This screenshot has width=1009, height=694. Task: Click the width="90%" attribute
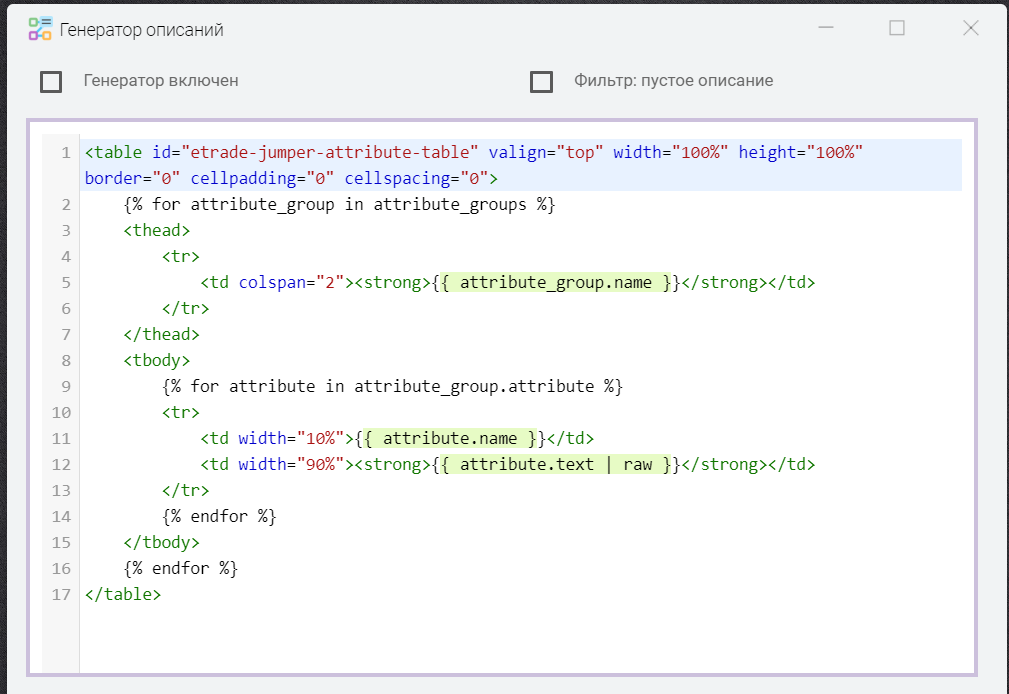coord(291,464)
